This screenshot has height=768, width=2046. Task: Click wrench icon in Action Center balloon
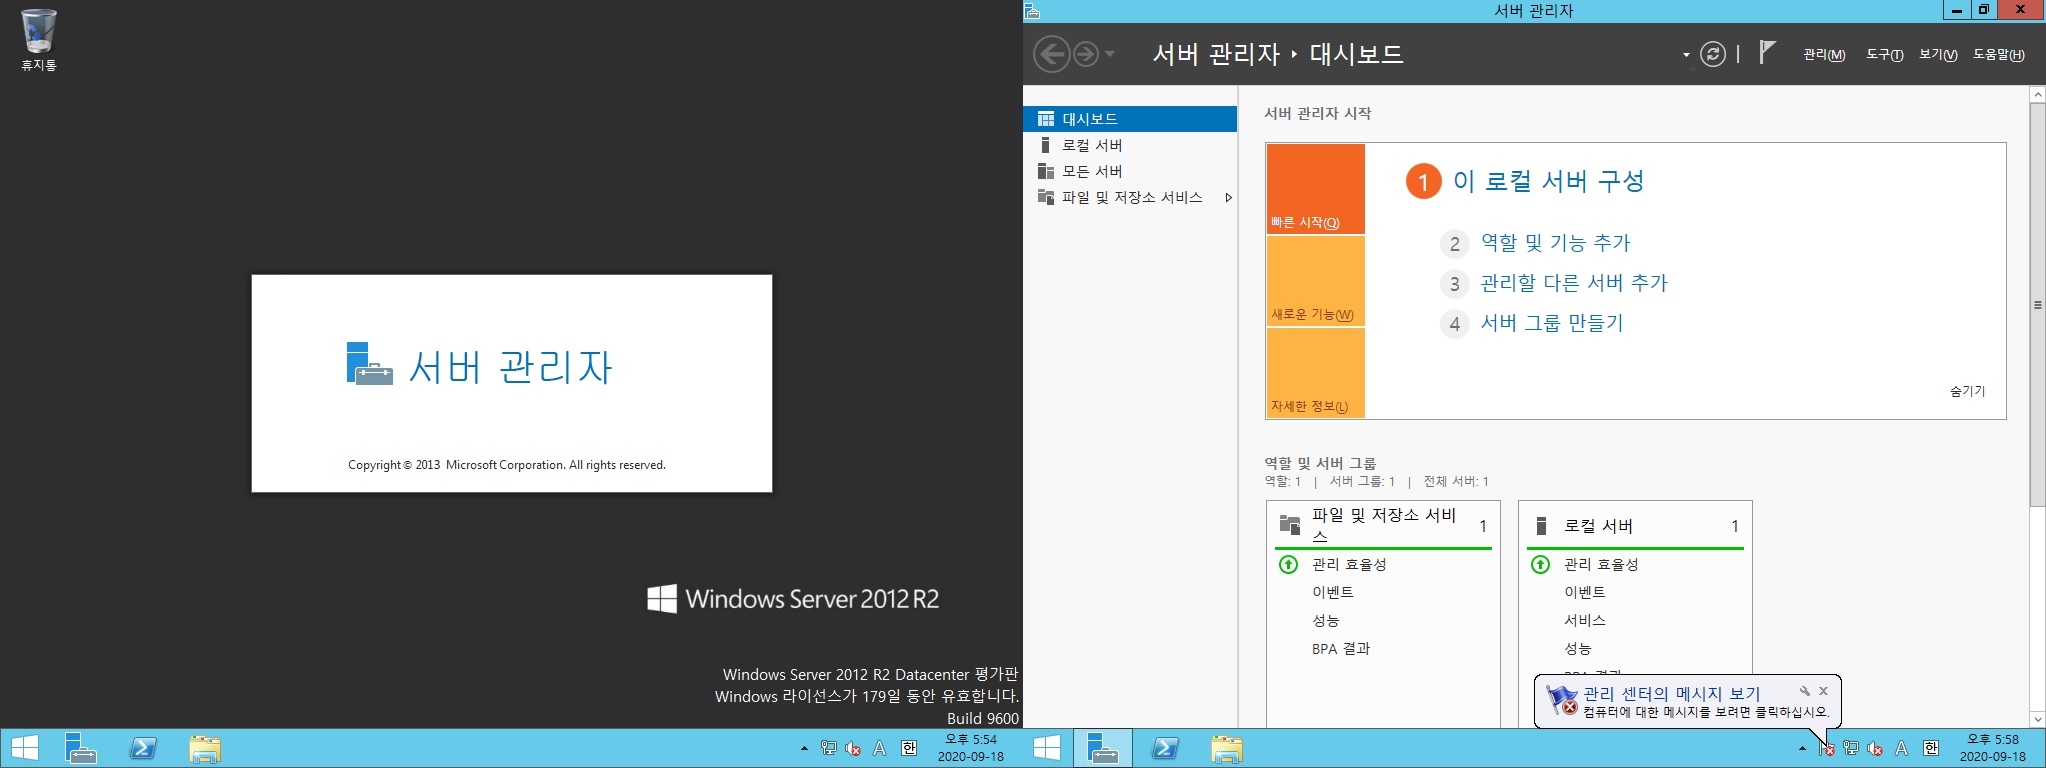1805,691
